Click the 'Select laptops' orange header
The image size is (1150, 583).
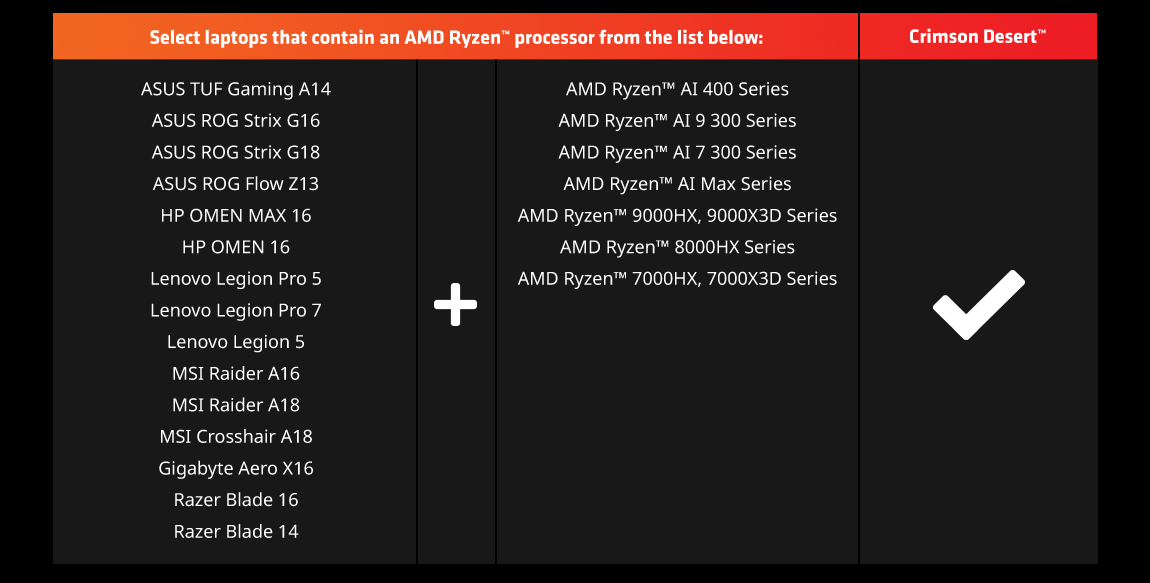pos(456,38)
